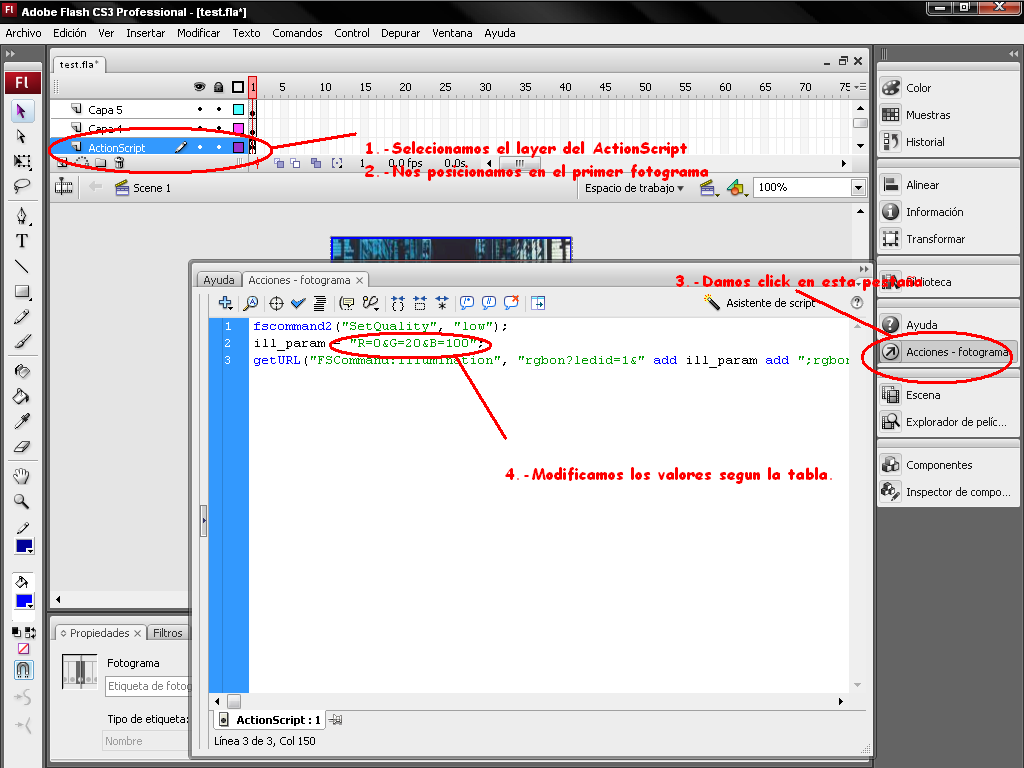Click Add new item to script plus icon
The image size is (1024, 768).
225,303
